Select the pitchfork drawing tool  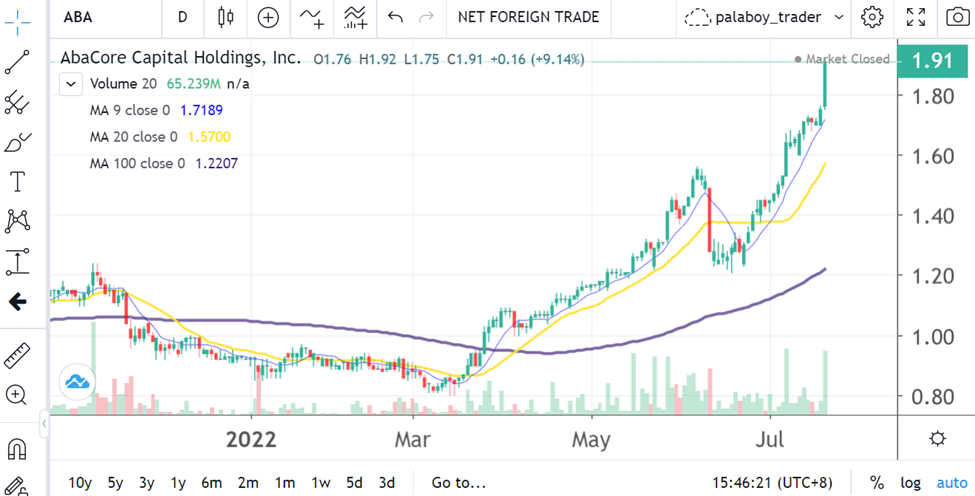(x=17, y=103)
